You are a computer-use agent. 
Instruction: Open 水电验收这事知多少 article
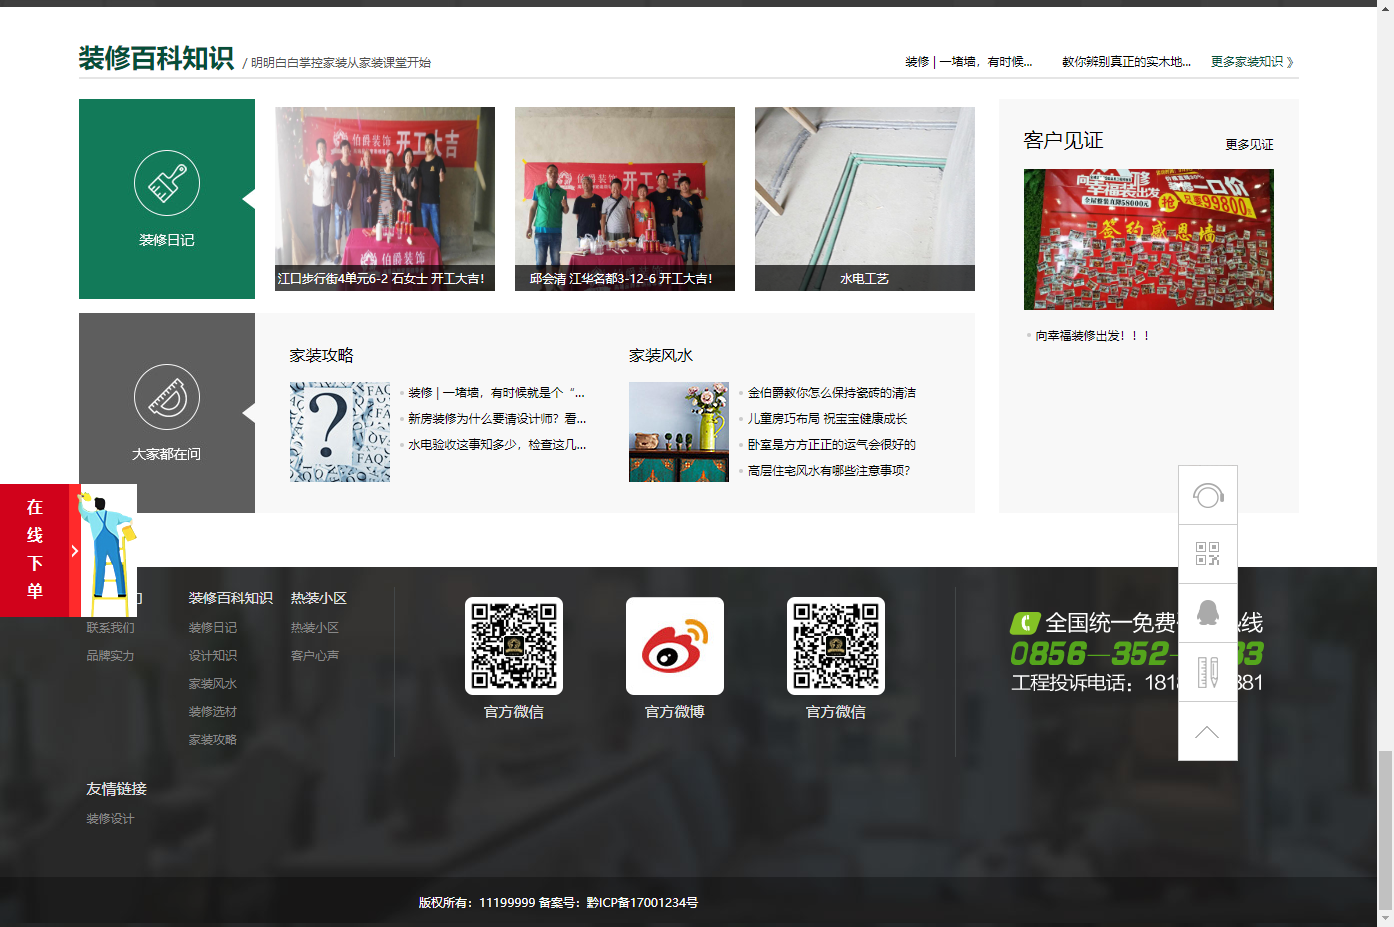pyautogui.click(x=497, y=445)
